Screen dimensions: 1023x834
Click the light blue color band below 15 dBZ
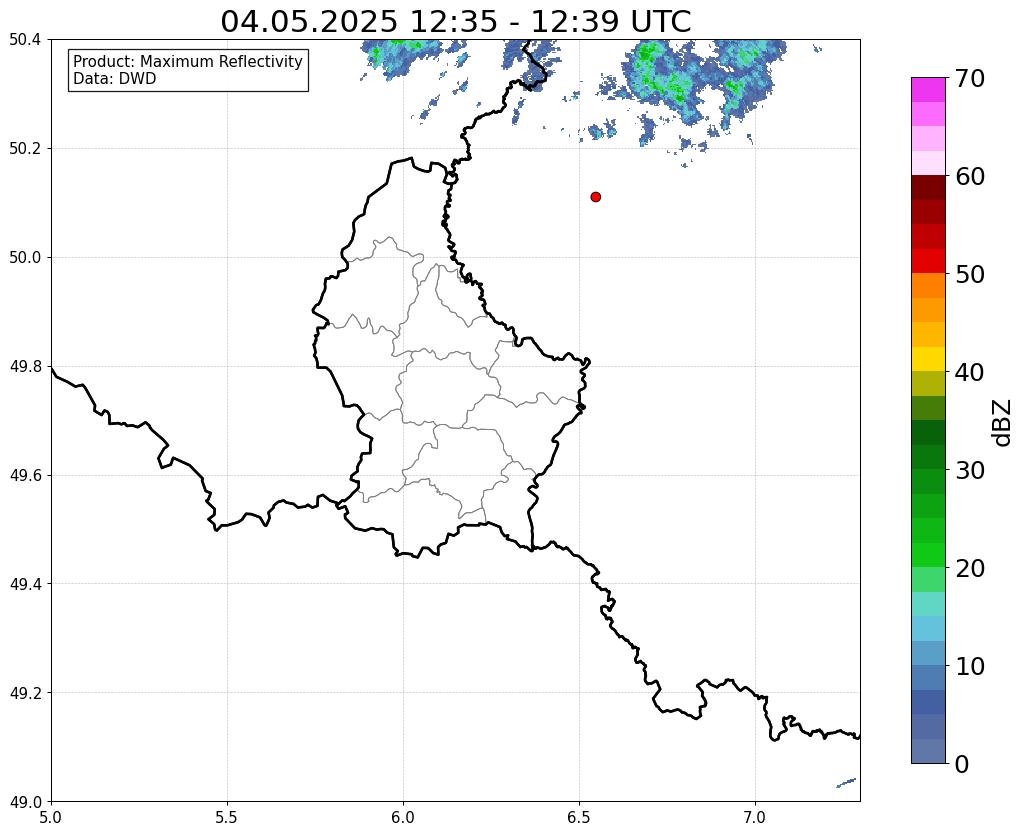pos(928,628)
